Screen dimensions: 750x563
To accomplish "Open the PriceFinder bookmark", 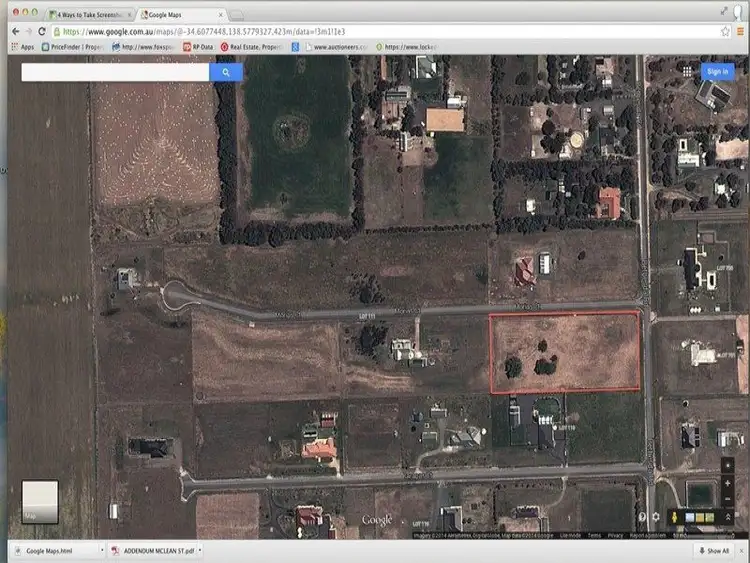I will (73, 47).
